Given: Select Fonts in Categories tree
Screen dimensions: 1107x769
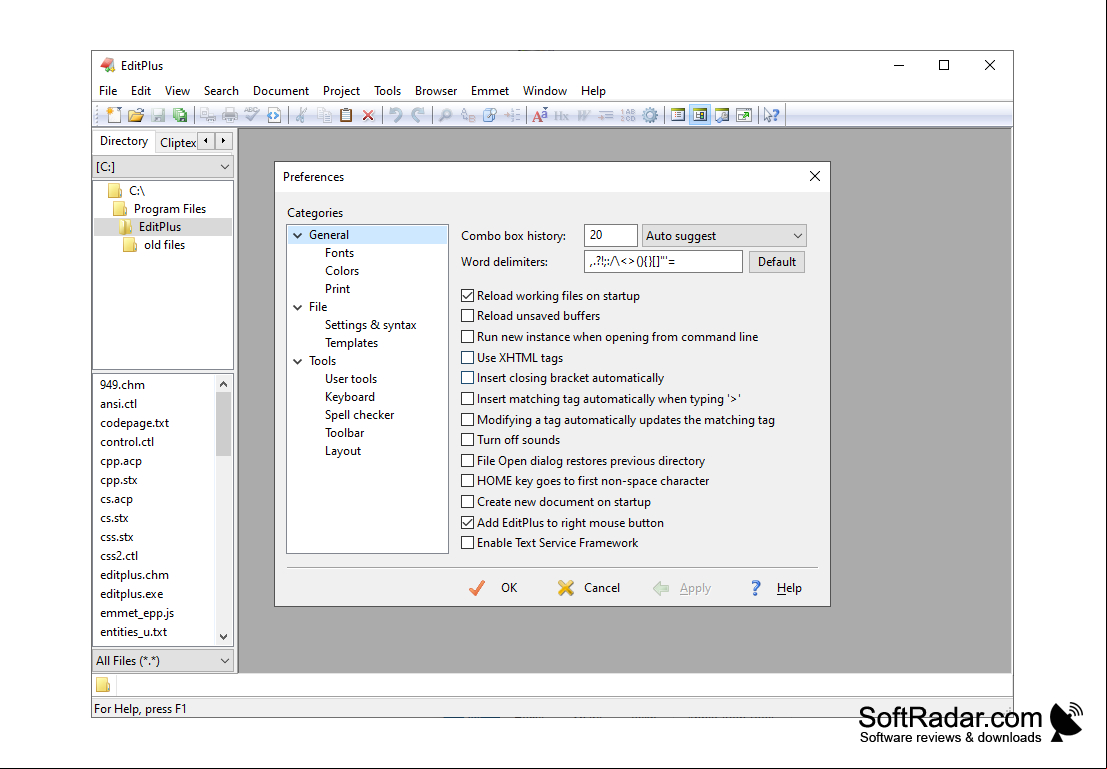Looking at the screenshot, I should tap(340, 253).
